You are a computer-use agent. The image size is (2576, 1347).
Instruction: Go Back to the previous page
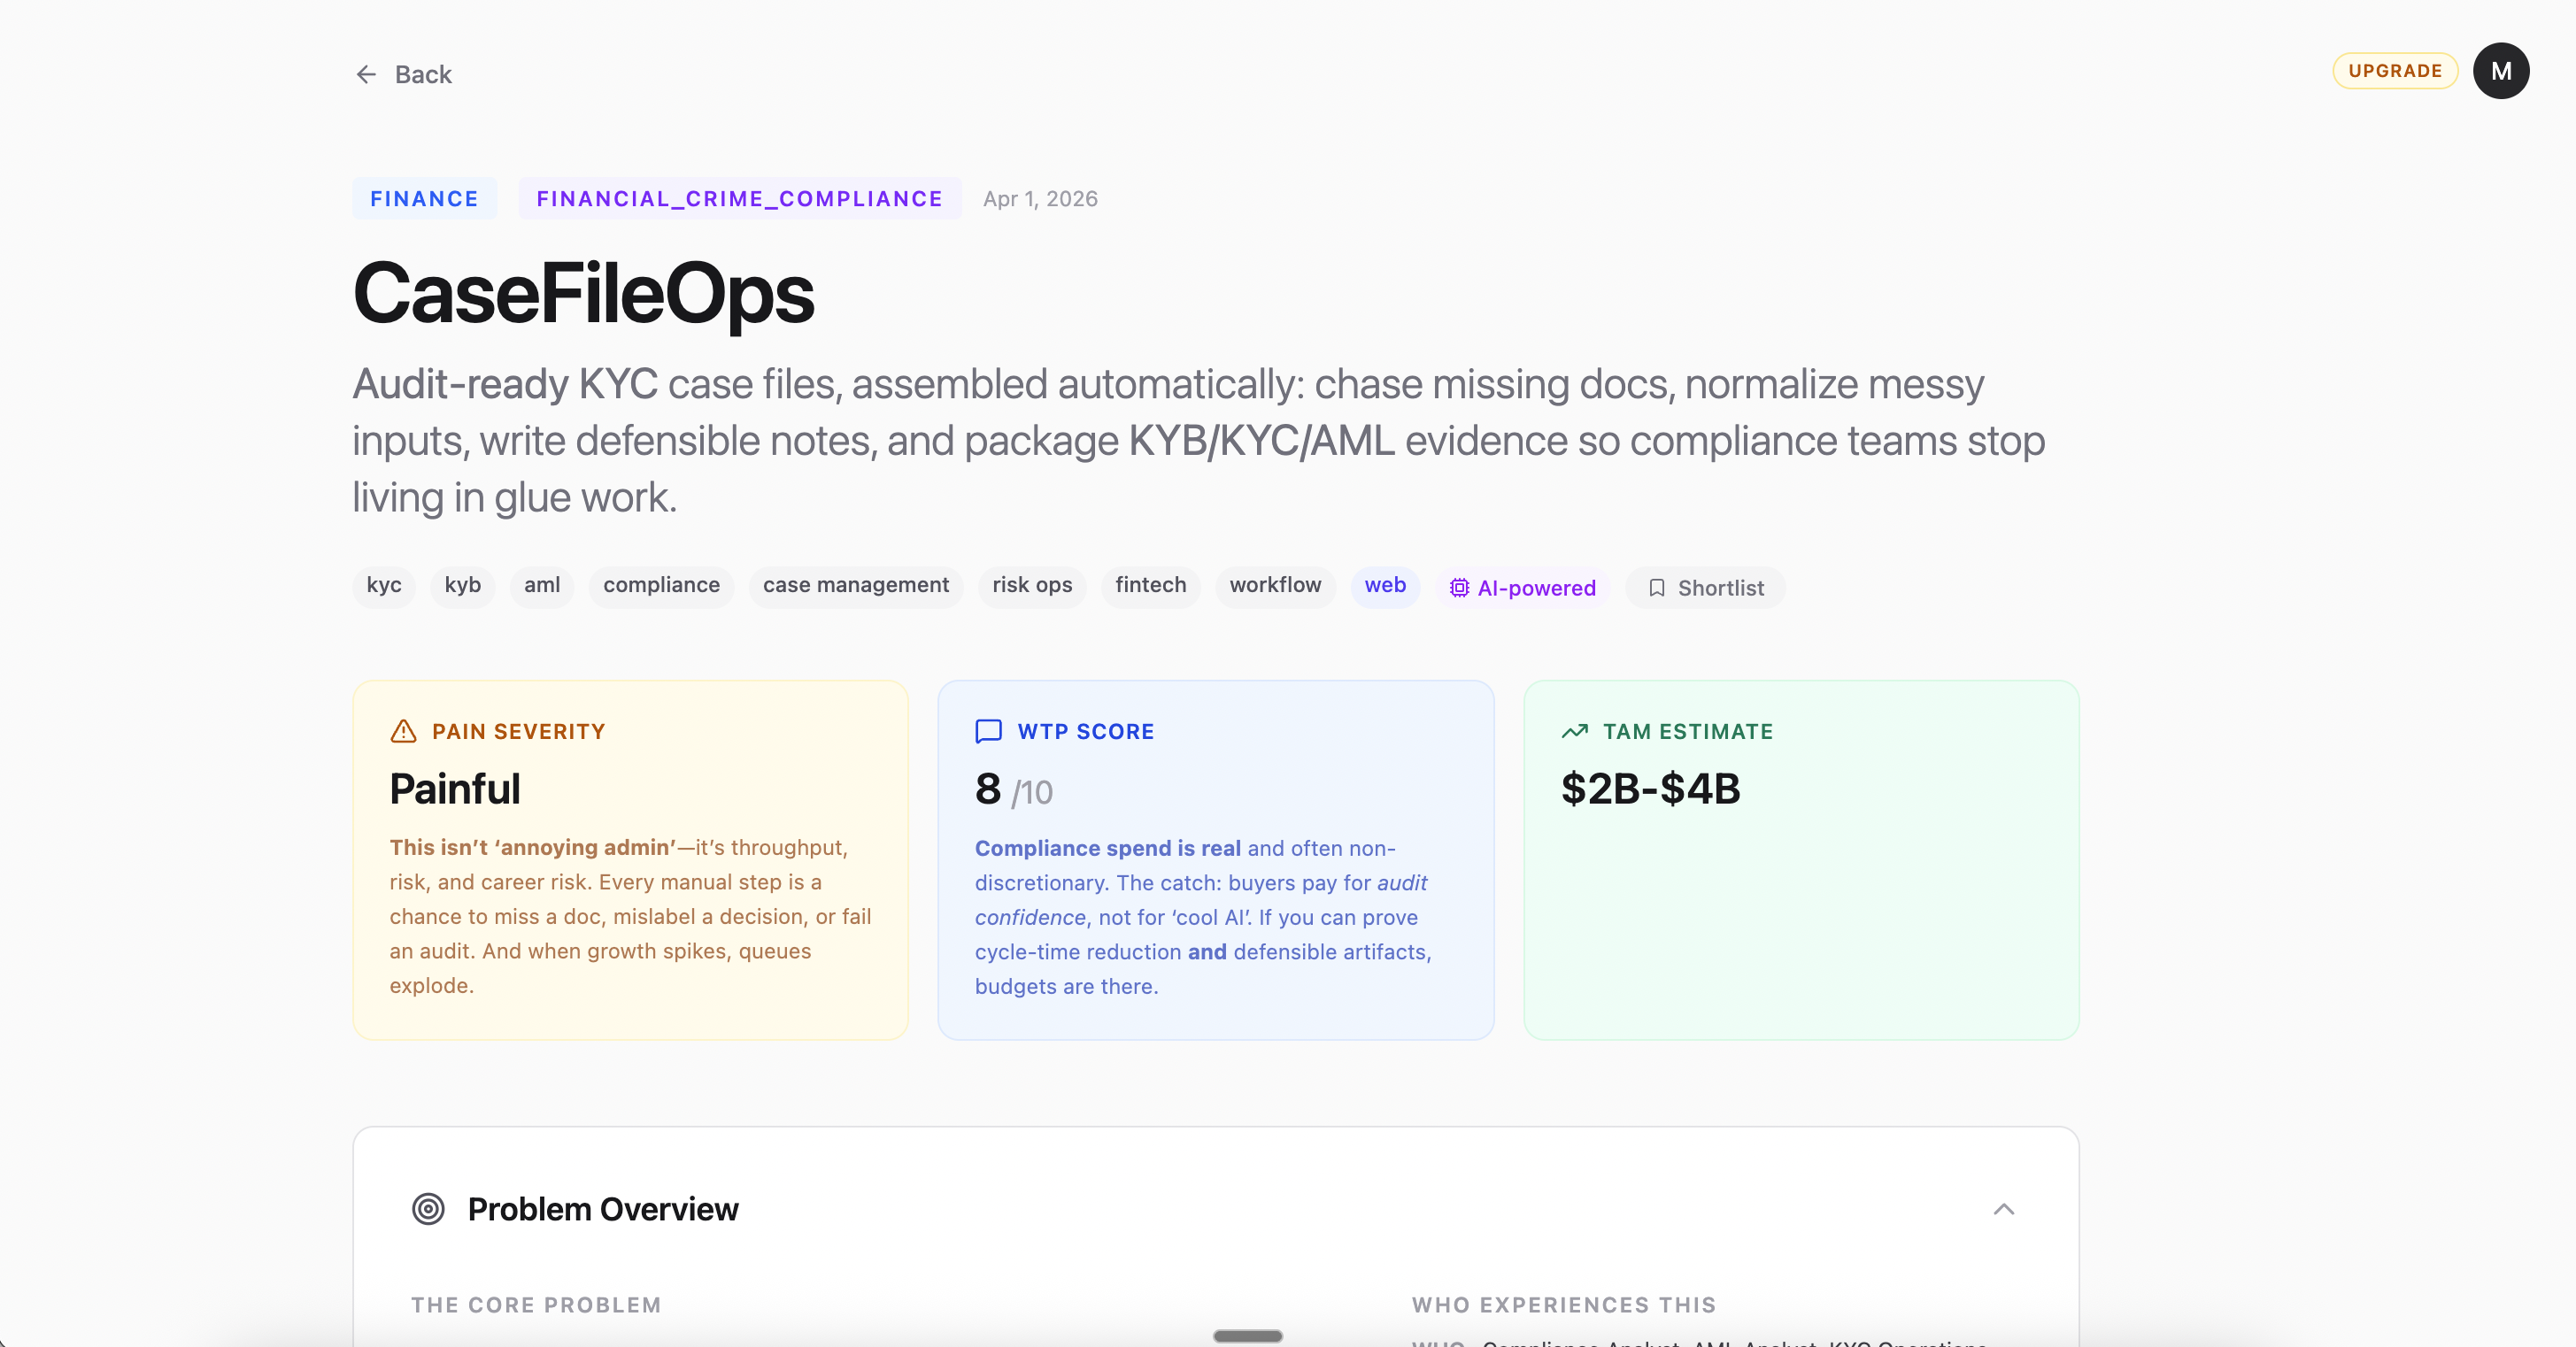point(422,75)
